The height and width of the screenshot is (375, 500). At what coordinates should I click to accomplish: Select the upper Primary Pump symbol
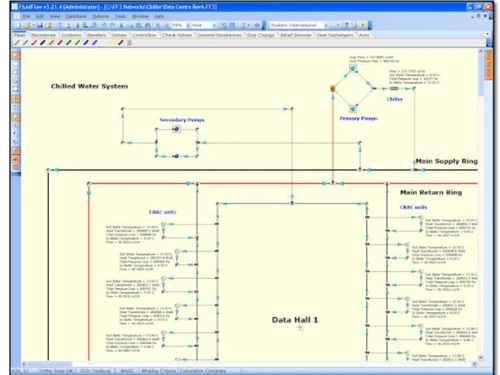(x=353, y=68)
